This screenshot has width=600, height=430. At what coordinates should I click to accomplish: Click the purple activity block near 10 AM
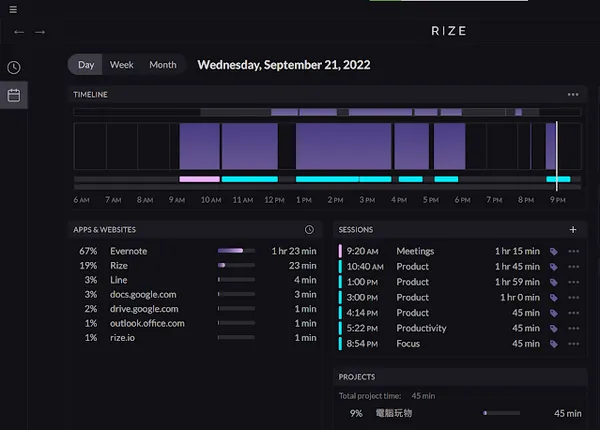point(199,146)
